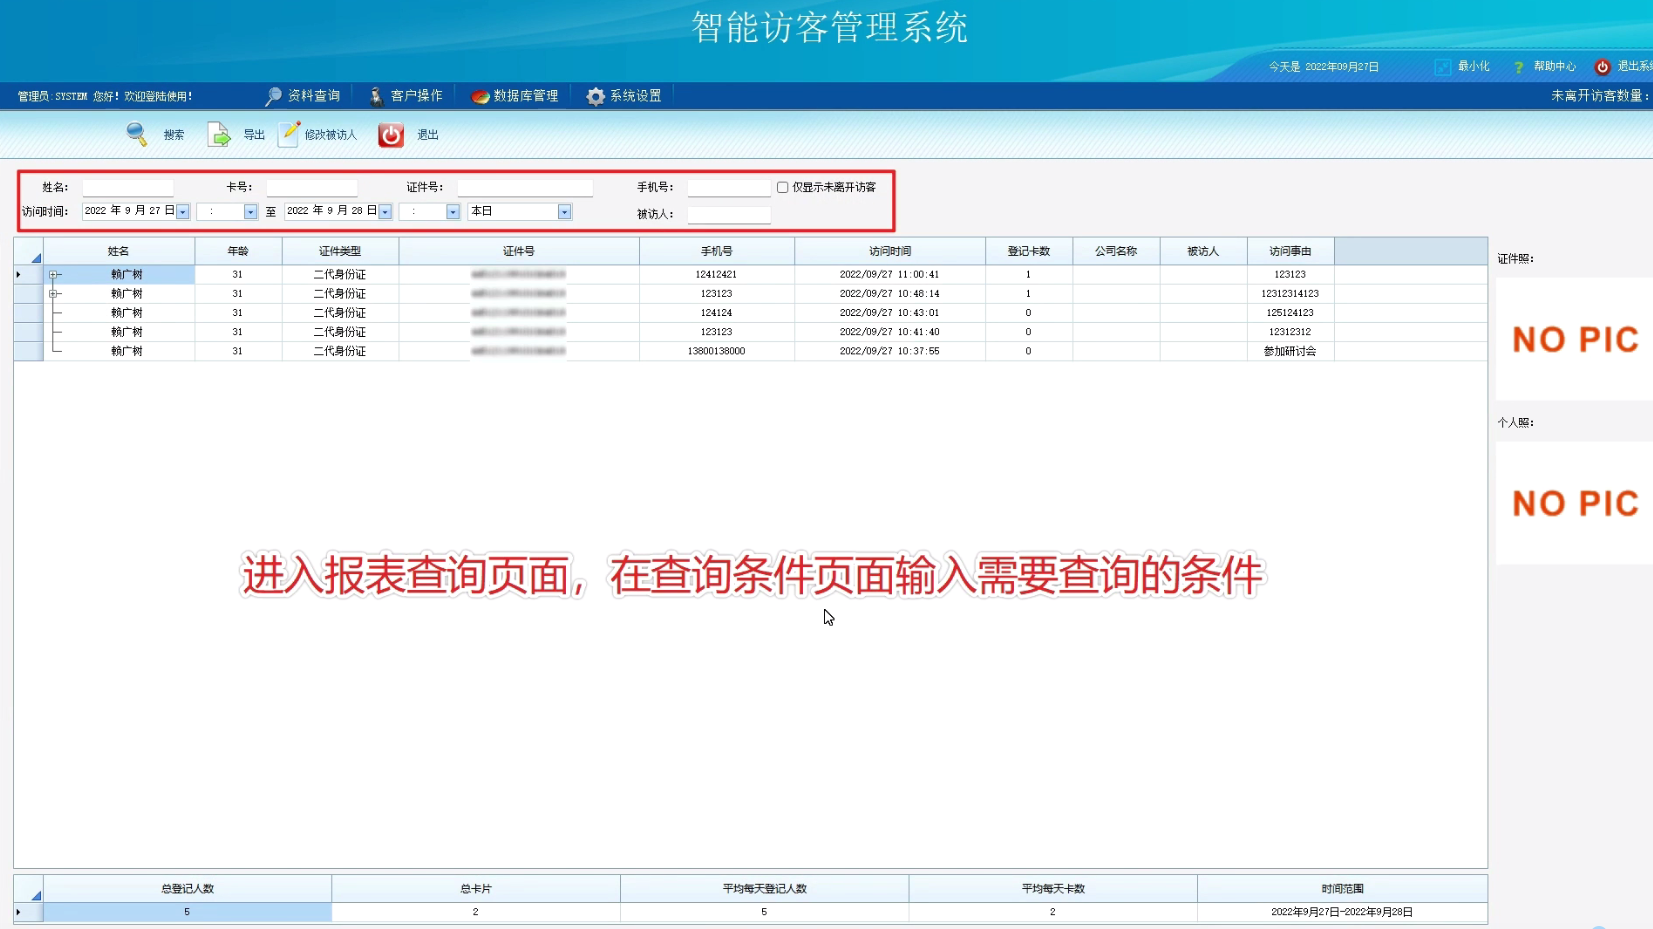
Task: Expand the first 赖广树 row tree node
Action: pyautogui.click(x=54, y=274)
